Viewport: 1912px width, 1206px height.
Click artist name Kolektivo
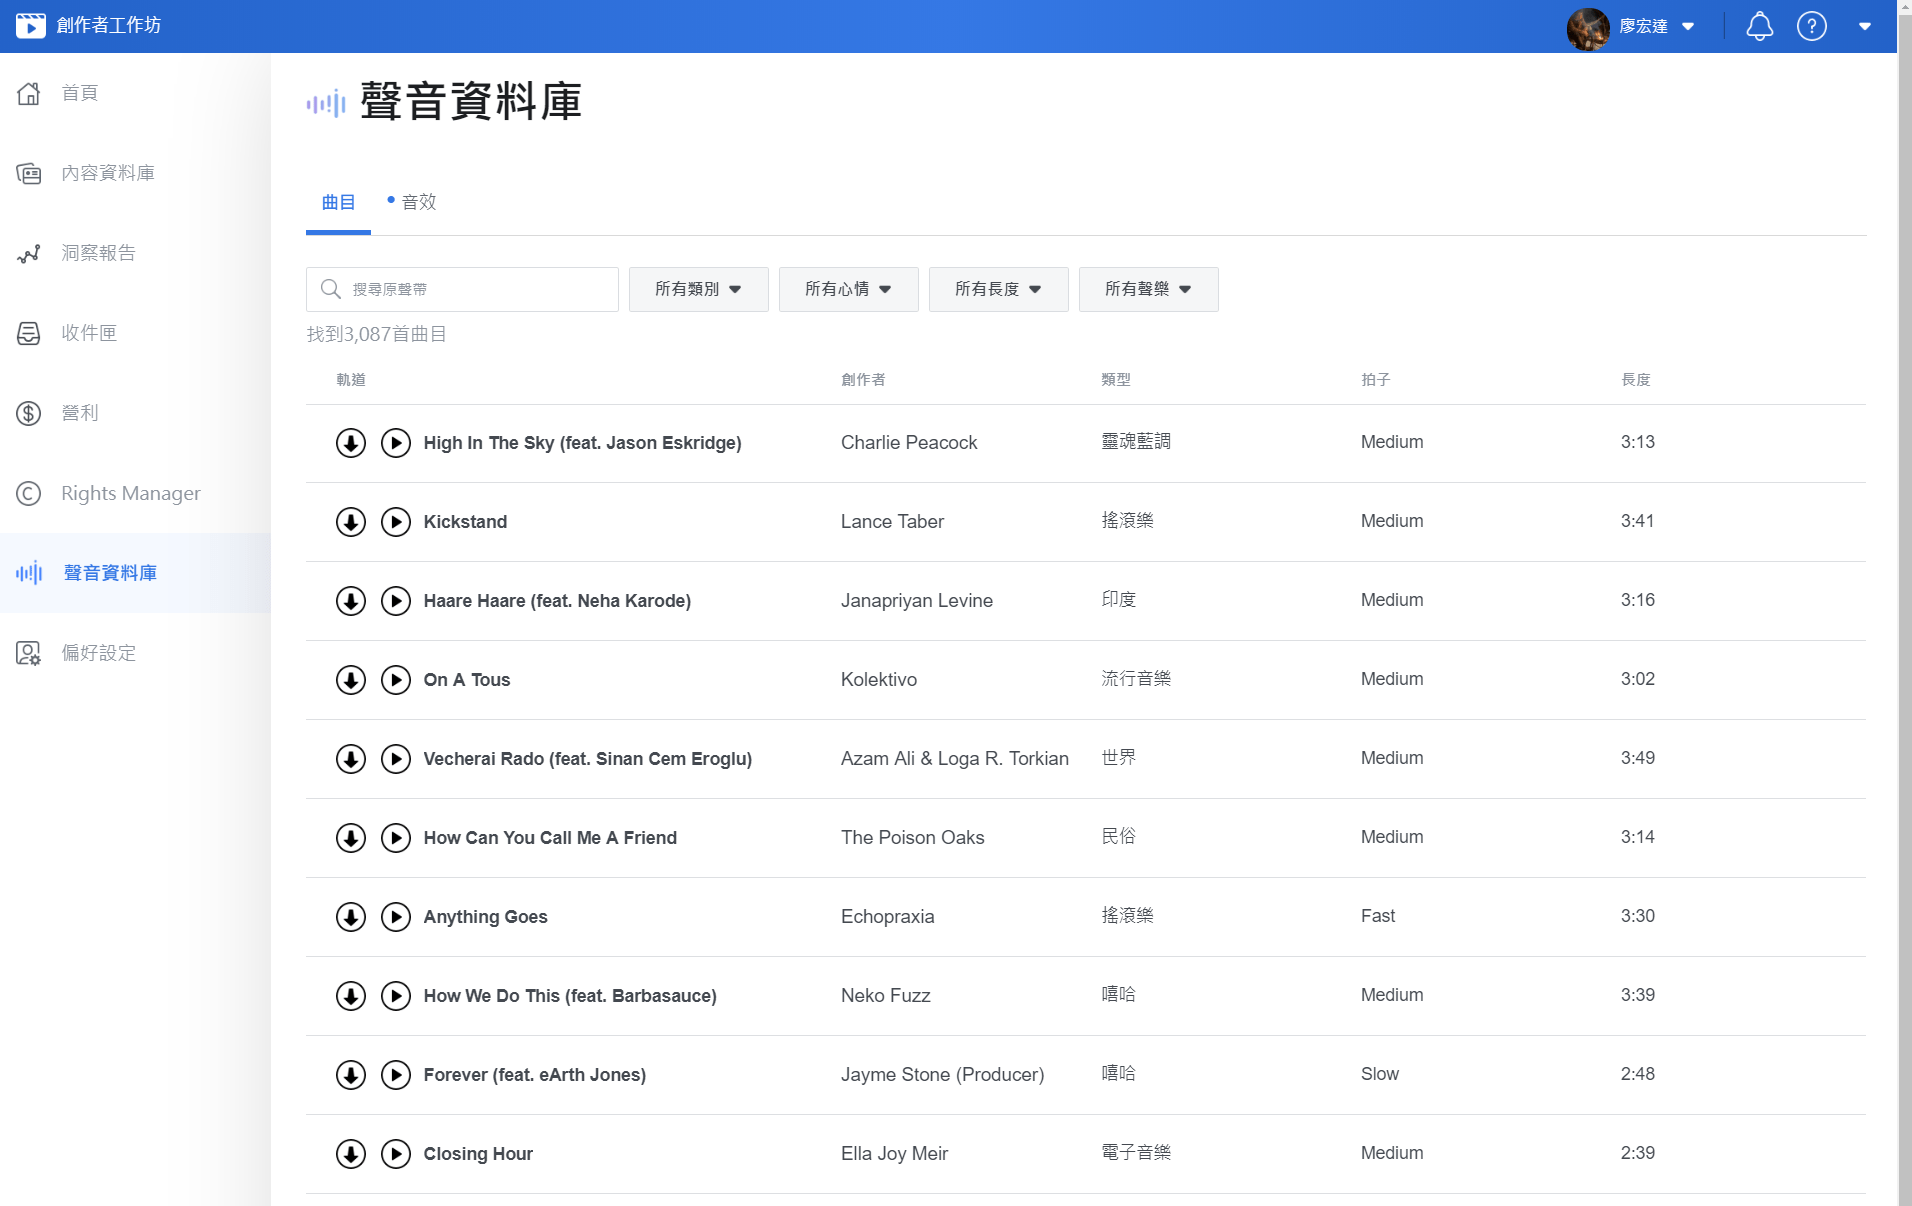click(879, 679)
